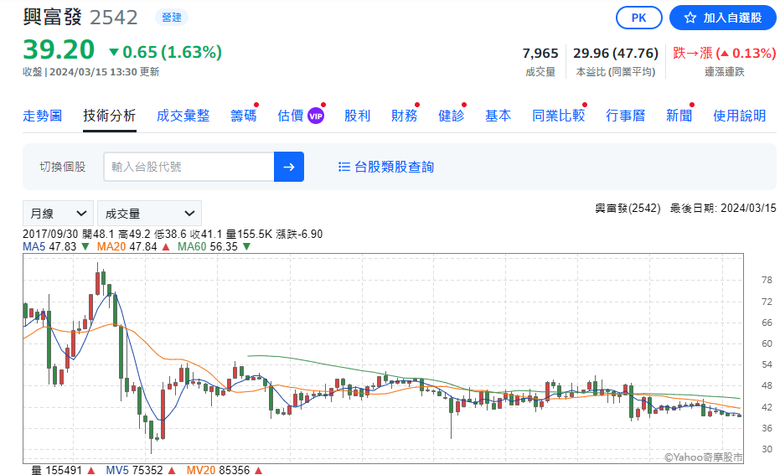Click the purple VIP badge icon

click(316, 116)
